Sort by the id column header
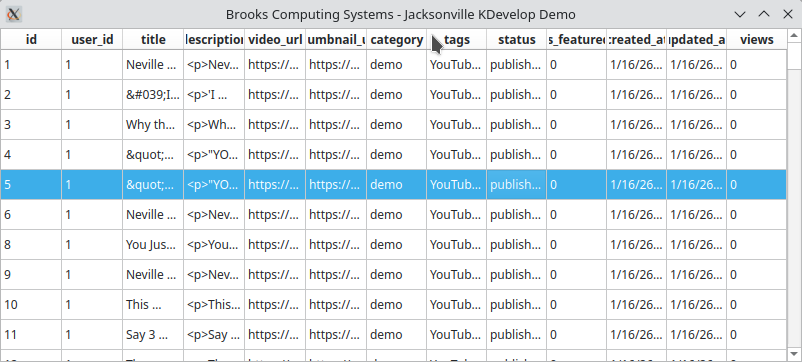 [31, 39]
